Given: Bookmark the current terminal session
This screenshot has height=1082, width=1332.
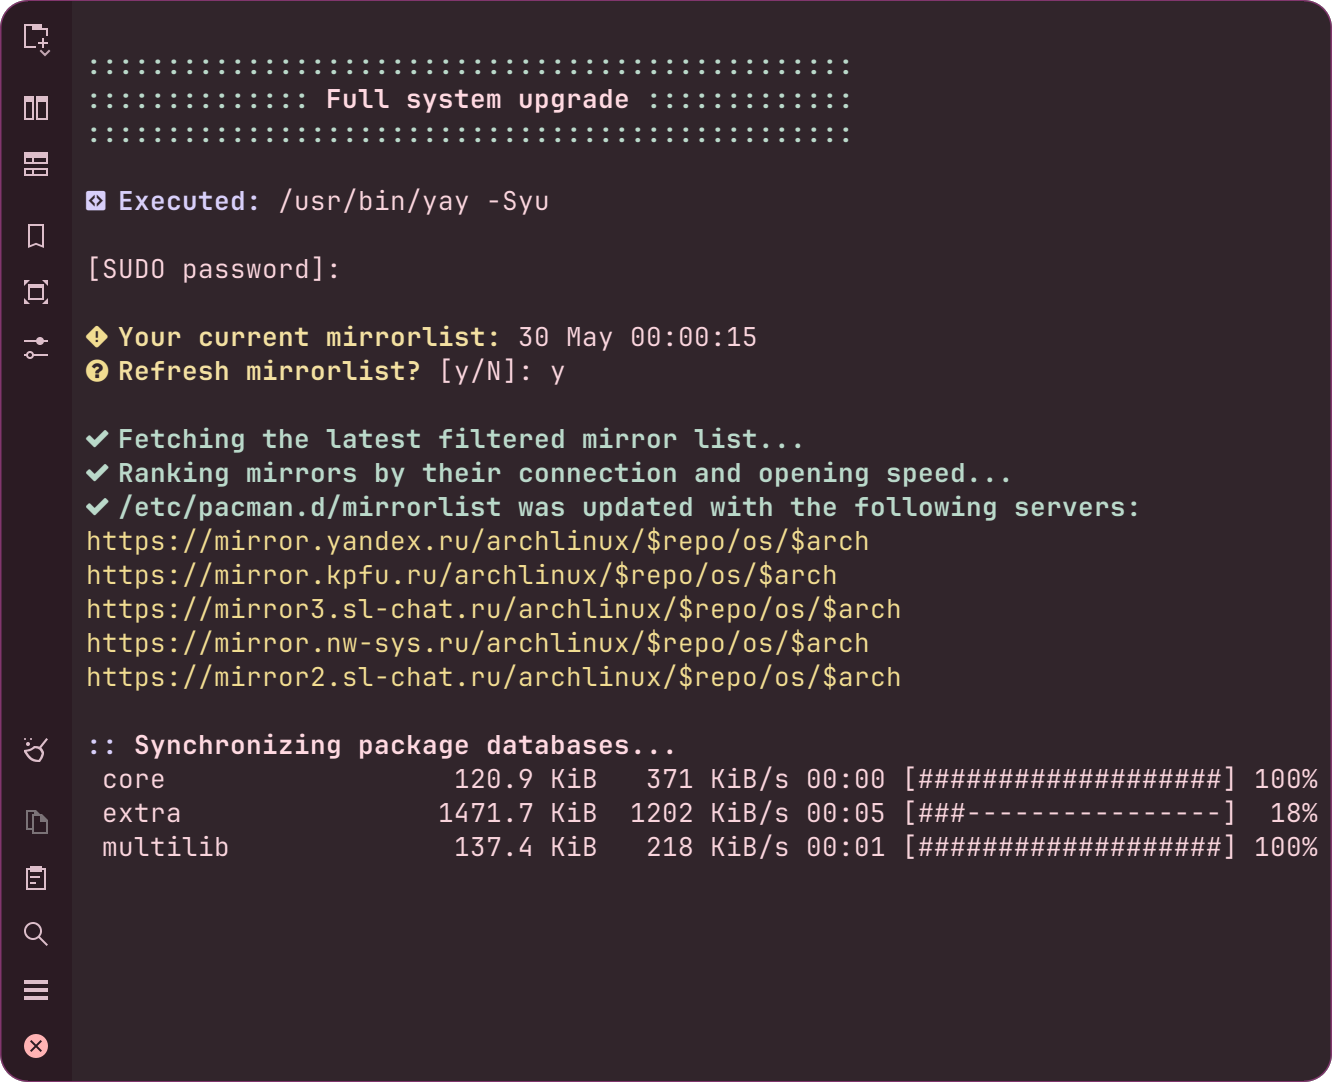Looking at the screenshot, I should pos(36,236).
